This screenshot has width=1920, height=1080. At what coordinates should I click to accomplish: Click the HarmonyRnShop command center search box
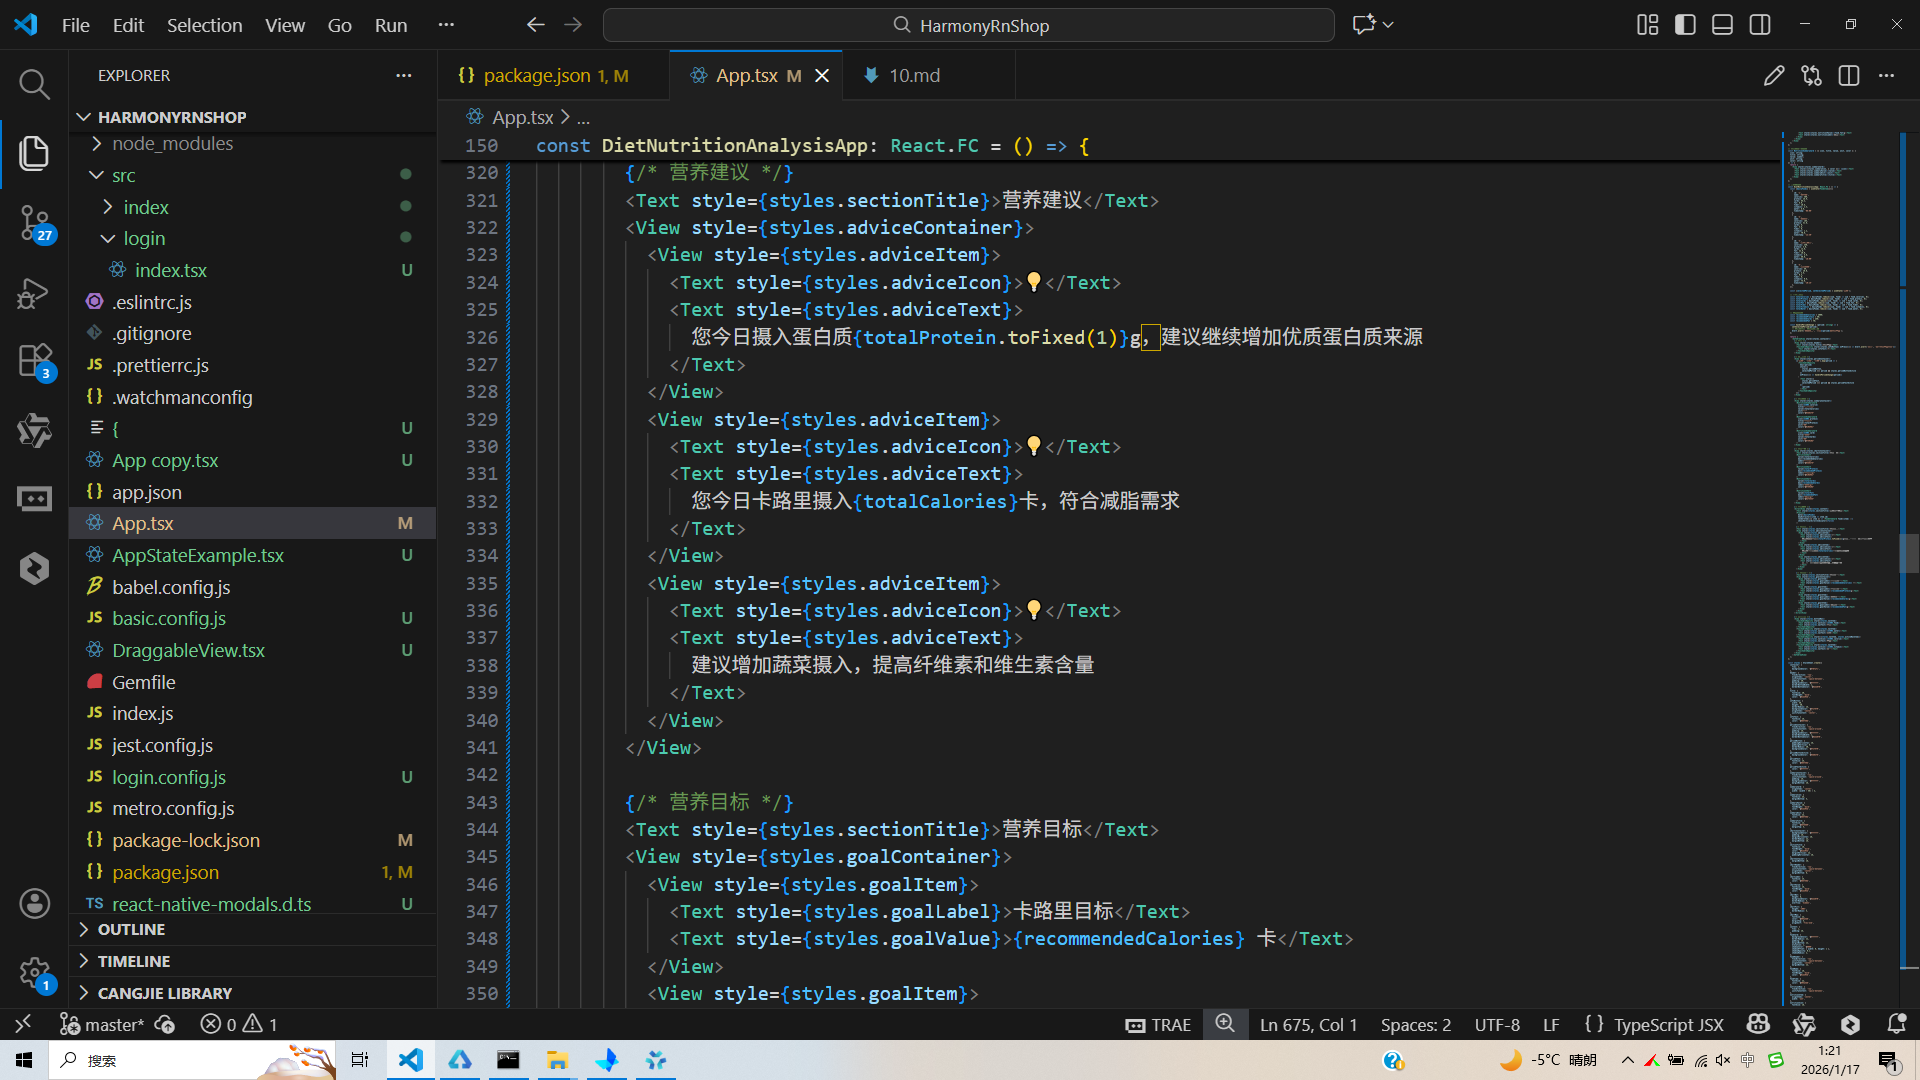click(x=968, y=25)
